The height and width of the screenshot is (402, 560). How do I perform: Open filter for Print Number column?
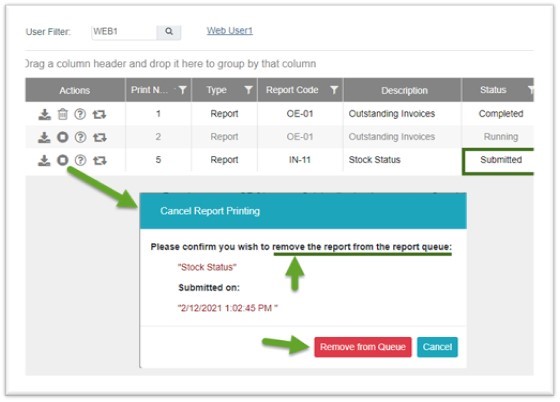(182, 90)
